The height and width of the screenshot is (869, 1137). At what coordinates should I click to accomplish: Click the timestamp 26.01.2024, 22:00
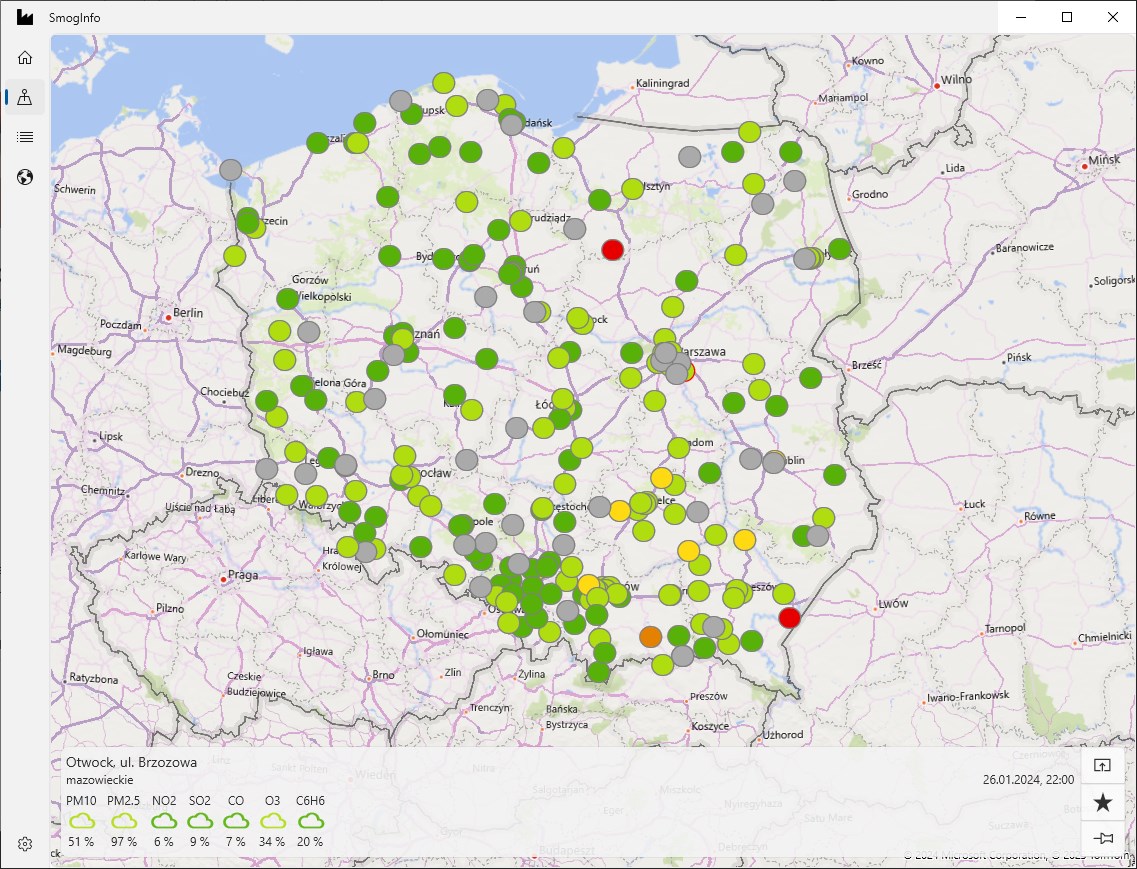[x=1028, y=781]
